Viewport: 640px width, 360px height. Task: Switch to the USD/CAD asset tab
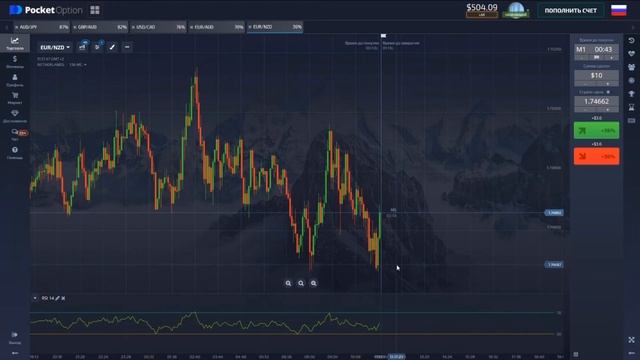pyautogui.click(x=158, y=27)
